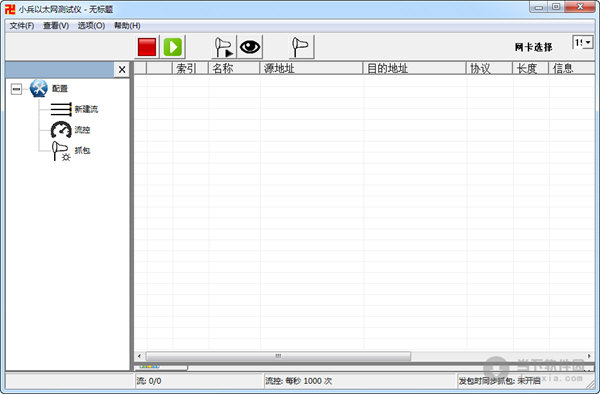Click the app logo icon in title bar
This screenshot has height=394, width=600.
coord(10,9)
